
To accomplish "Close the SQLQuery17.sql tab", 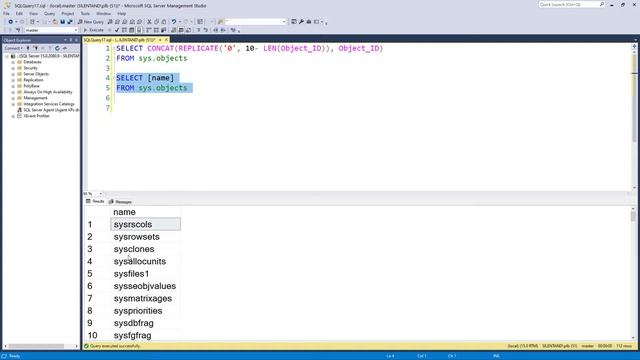I will (x=166, y=40).
